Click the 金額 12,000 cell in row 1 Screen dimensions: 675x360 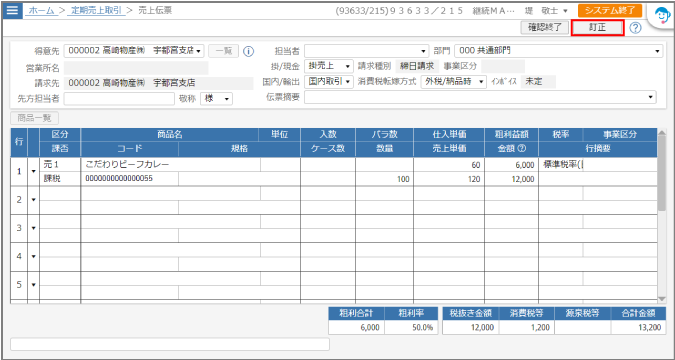(x=511, y=179)
